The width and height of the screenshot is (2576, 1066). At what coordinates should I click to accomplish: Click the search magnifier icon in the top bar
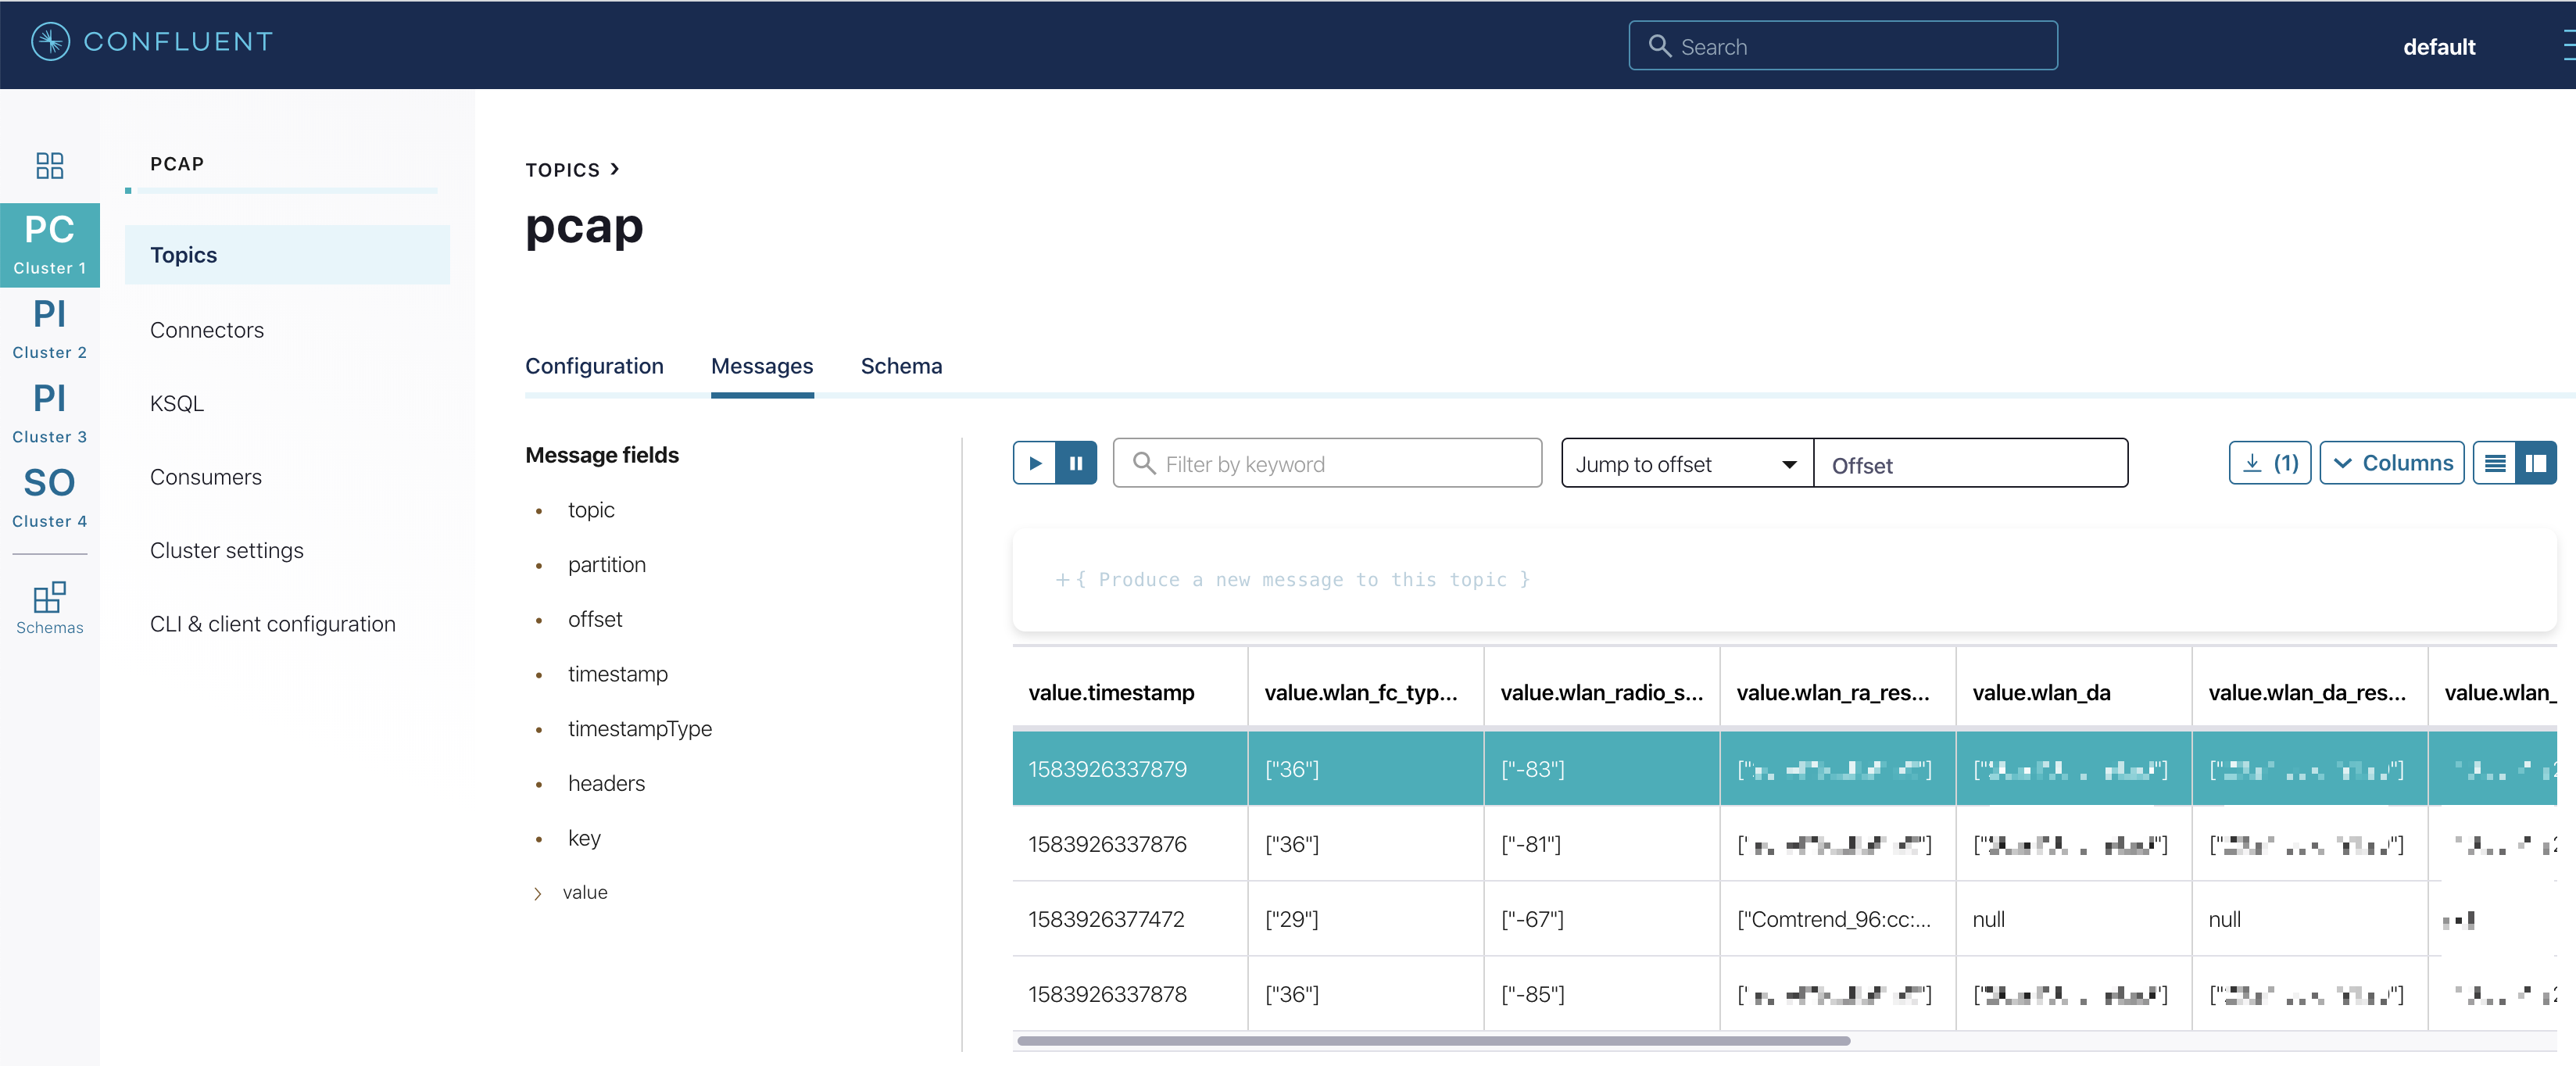(x=1659, y=46)
